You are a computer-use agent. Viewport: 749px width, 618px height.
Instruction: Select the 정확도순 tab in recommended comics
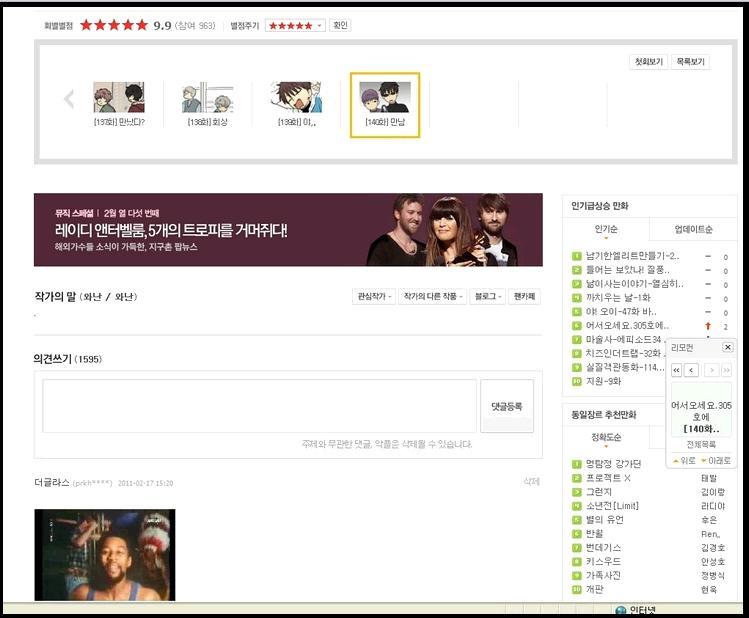606,437
